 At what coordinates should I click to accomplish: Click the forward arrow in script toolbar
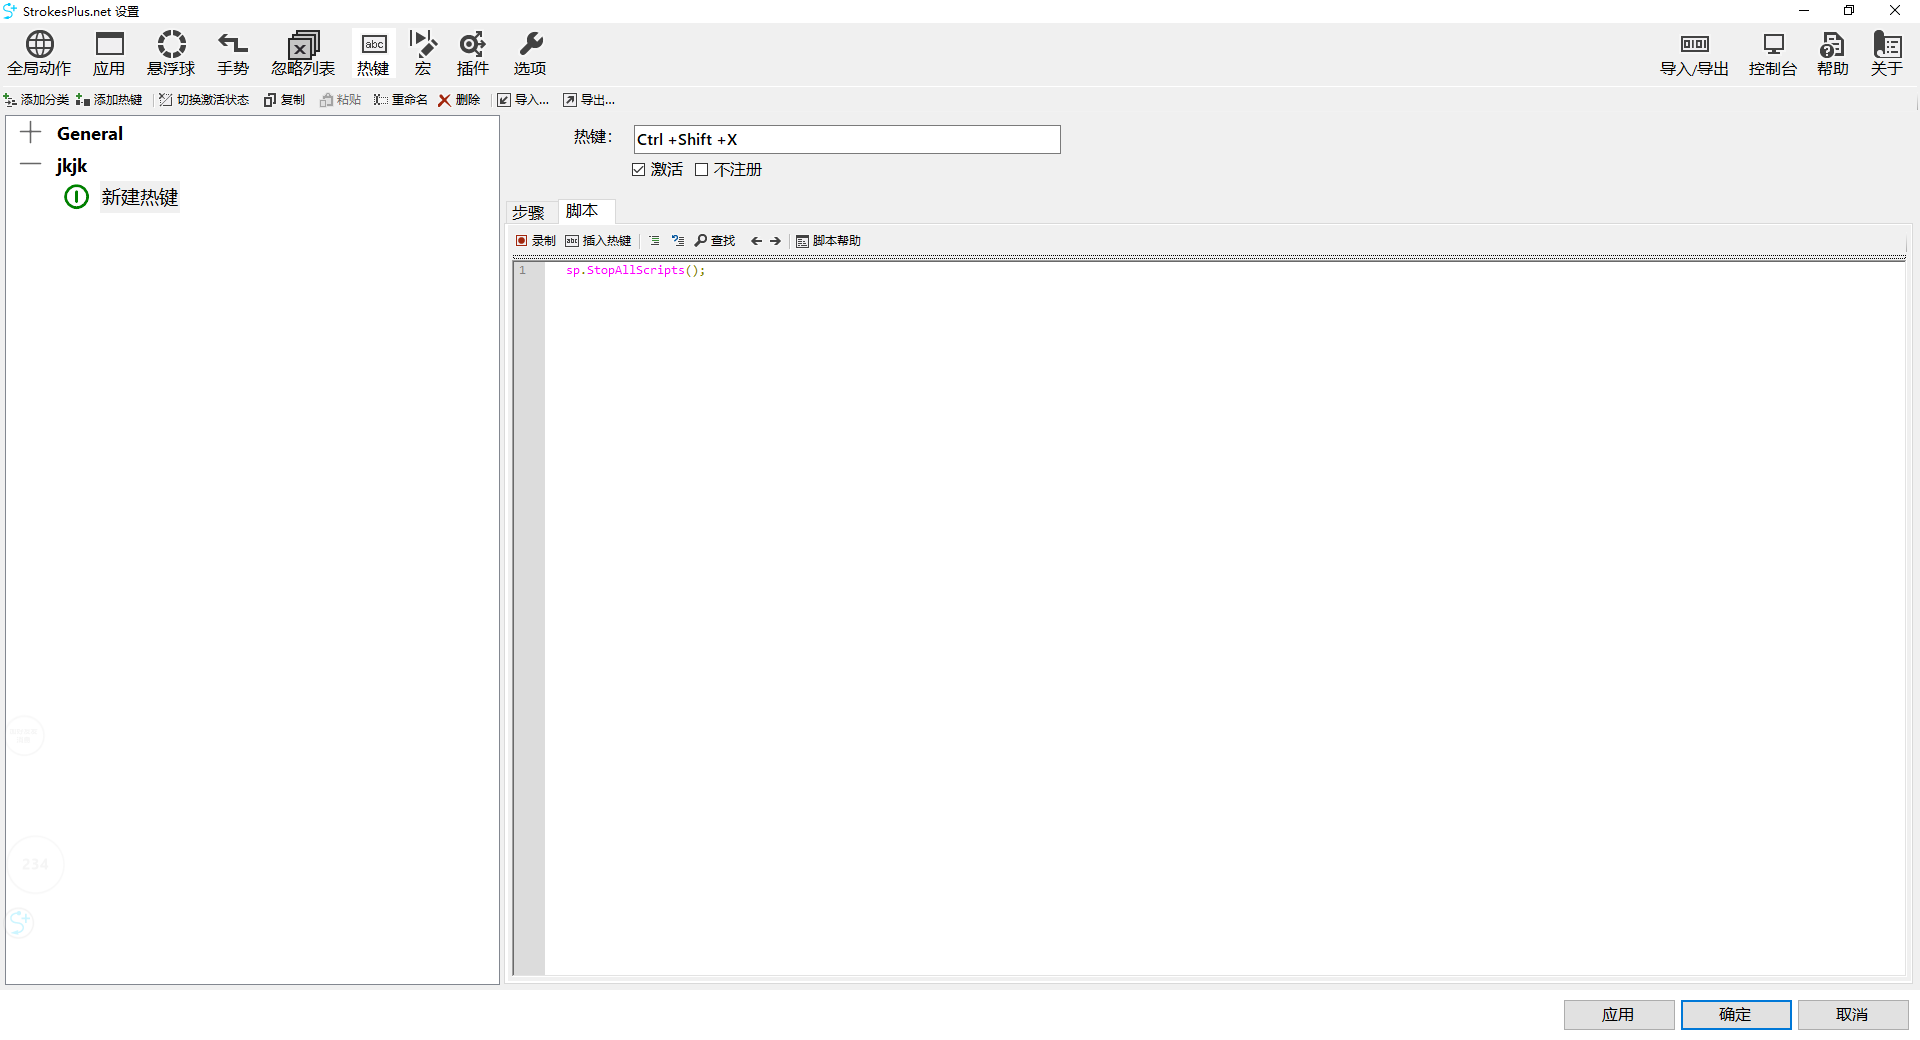pyautogui.click(x=775, y=241)
